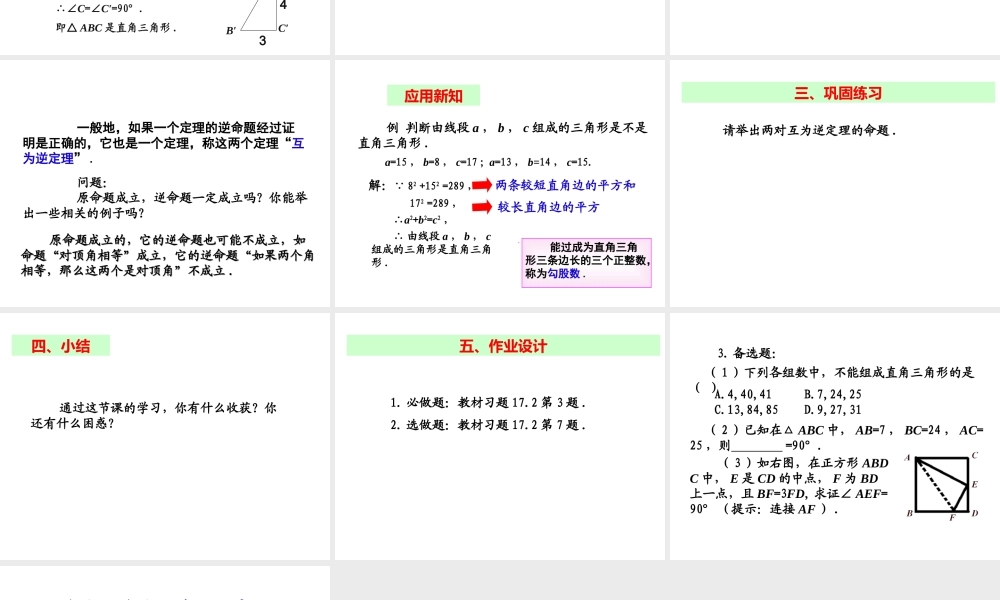Click the 三、巩固练习 green banner
This screenshot has height=600, width=1000.
point(838,94)
